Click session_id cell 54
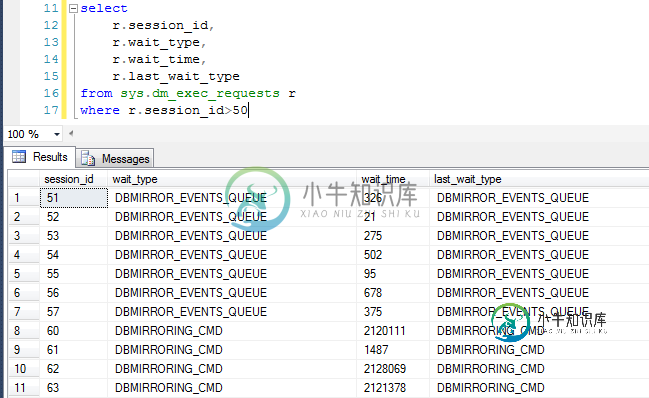Screen dimensions: 649x398 74,255
